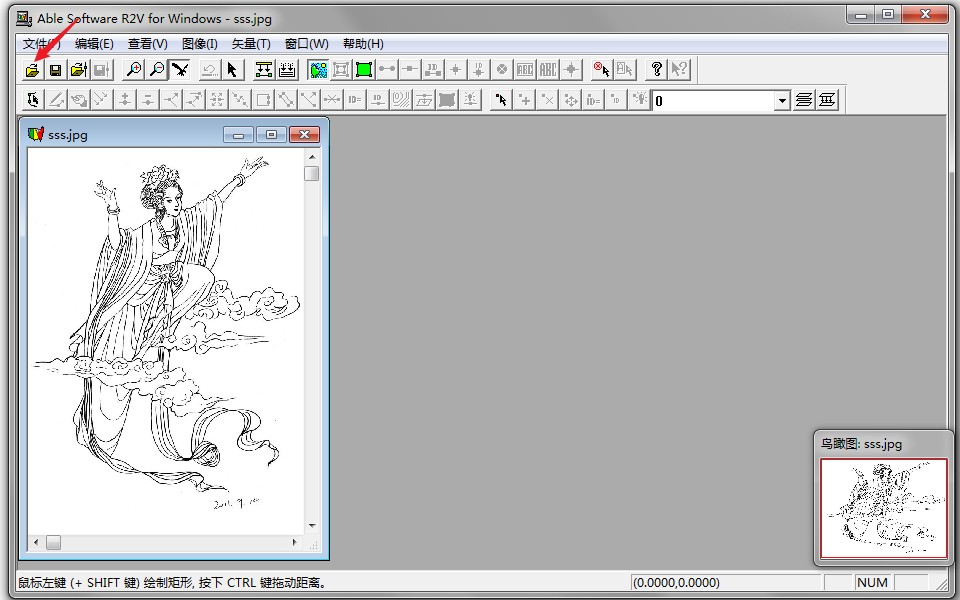The image size is (960, 600).
Task: Toggle the pressed pan tool button
Action: pyautogui.click(x=180, y=70)
